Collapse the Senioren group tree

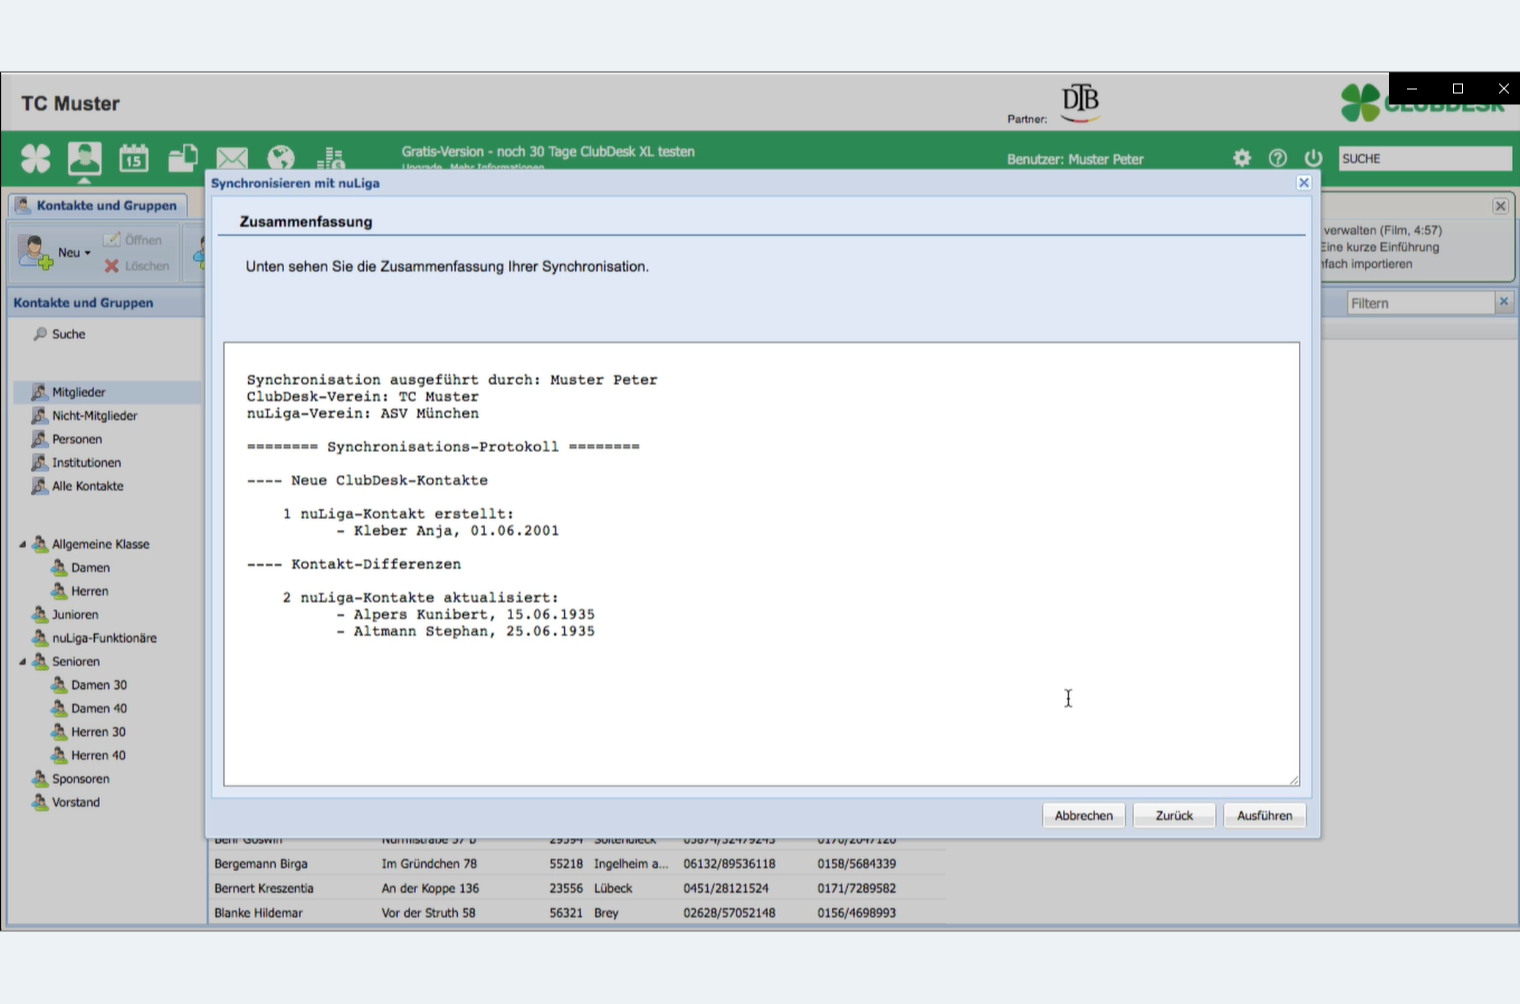pyautogui.click(x=22, y=662)
